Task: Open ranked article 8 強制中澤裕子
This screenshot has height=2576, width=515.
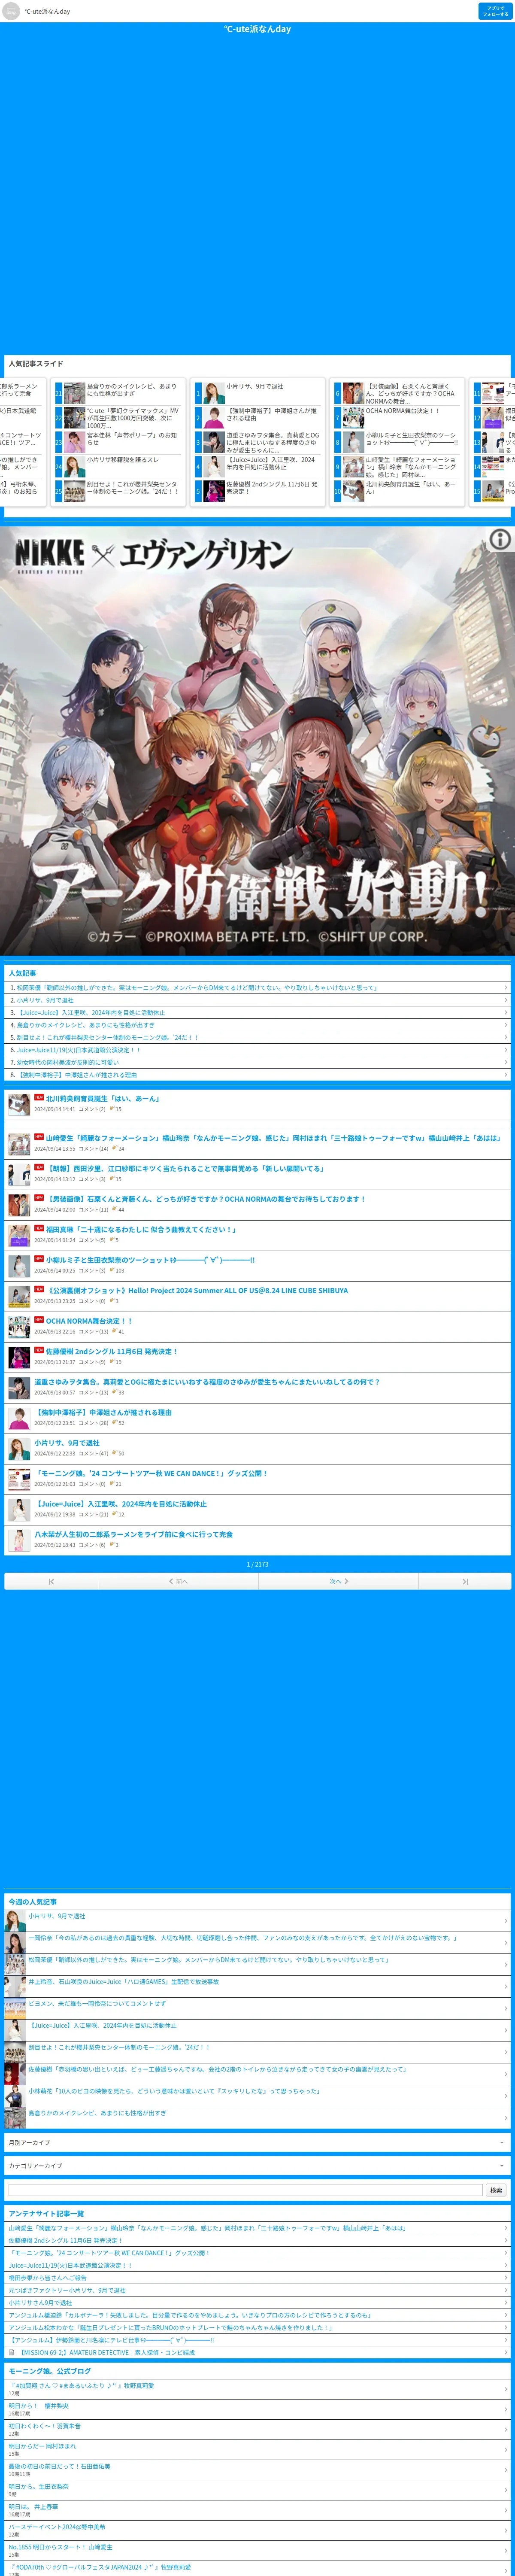Action: click(257, 1075)
